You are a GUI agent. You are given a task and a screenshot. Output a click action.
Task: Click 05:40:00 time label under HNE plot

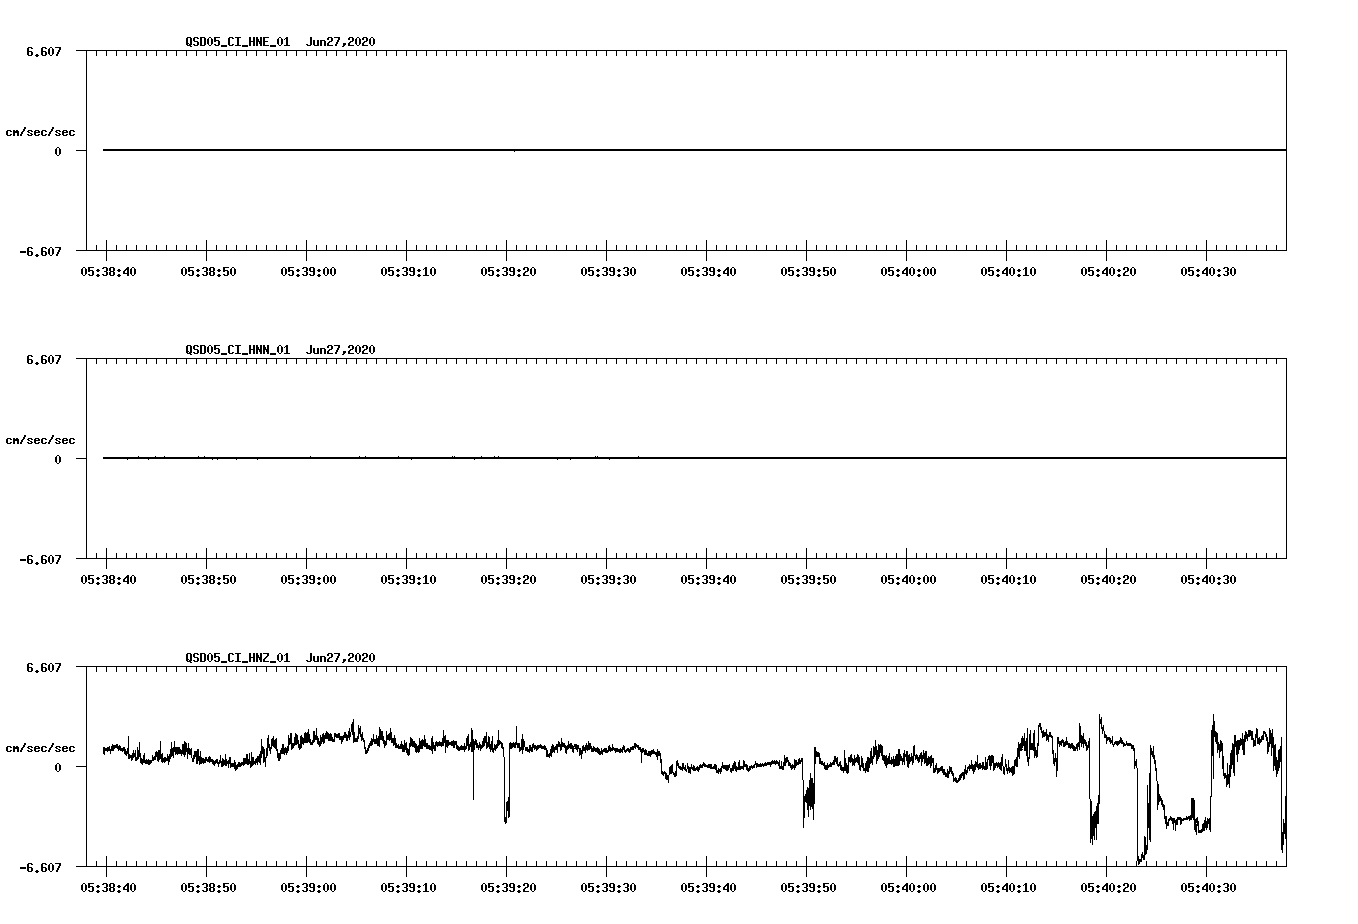pos(908,272)
